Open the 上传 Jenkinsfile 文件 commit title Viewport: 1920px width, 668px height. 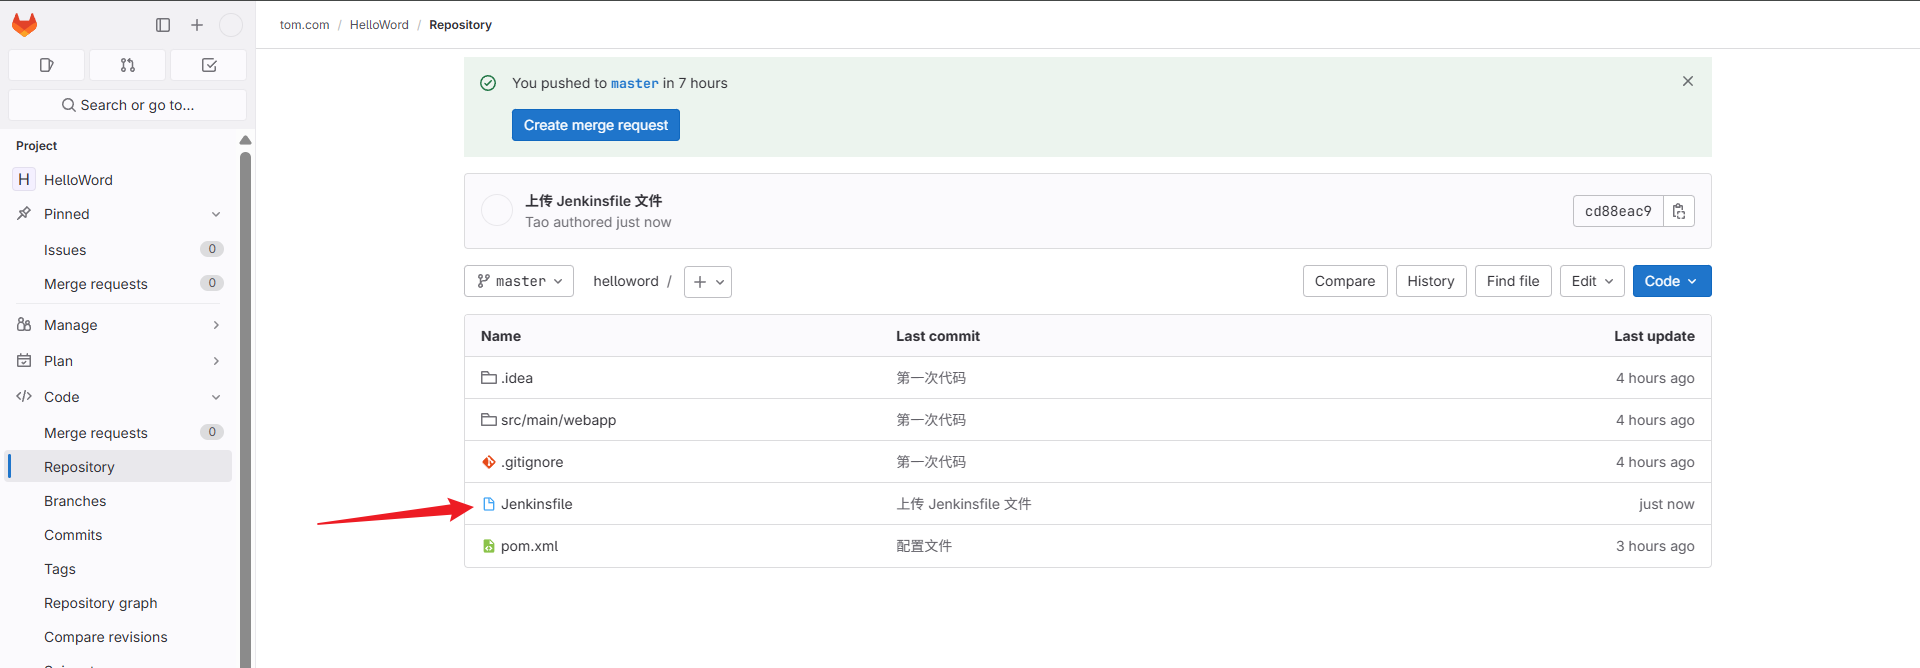(594, 201)
